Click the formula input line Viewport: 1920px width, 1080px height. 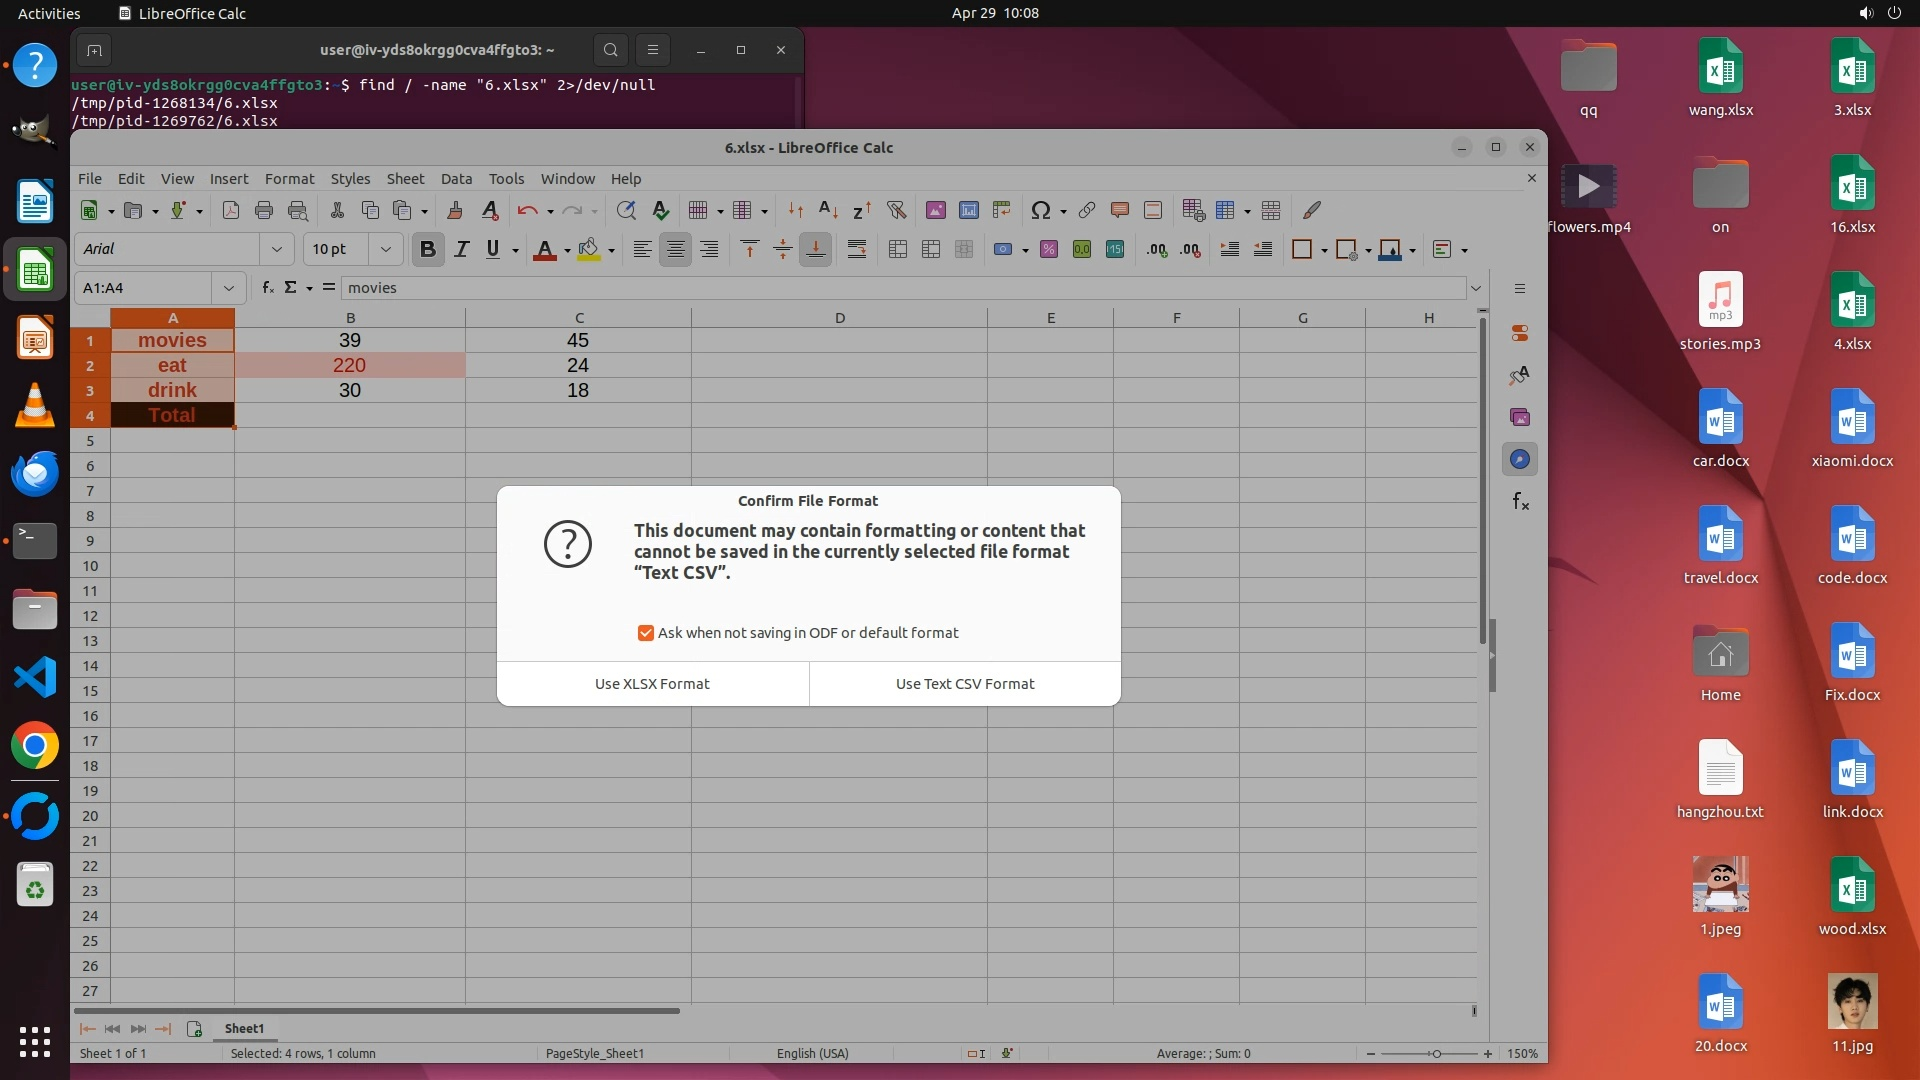[x=900, y=288]
